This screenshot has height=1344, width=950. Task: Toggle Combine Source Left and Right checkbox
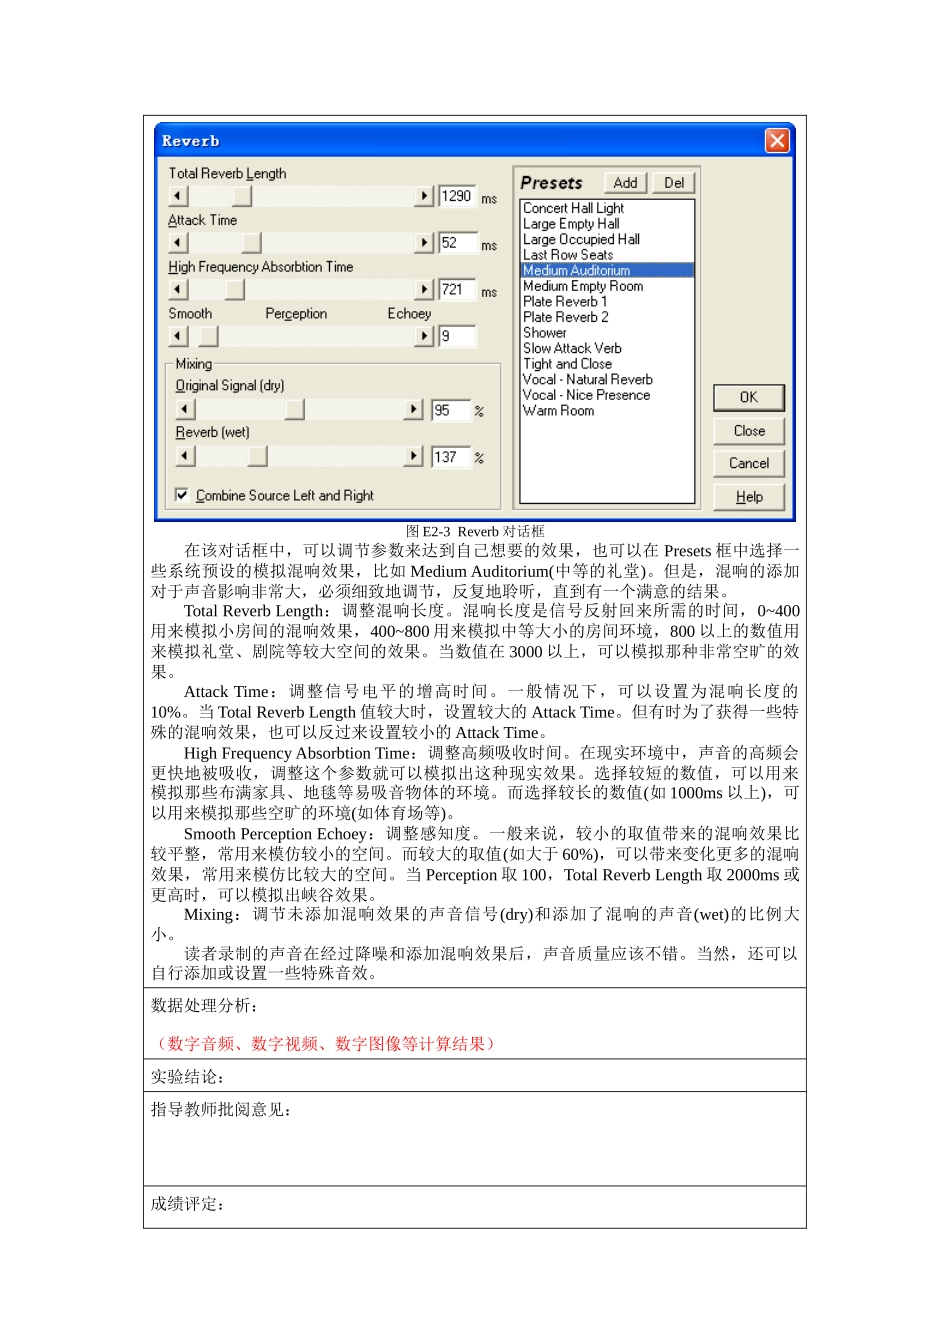tap(182, 495)
